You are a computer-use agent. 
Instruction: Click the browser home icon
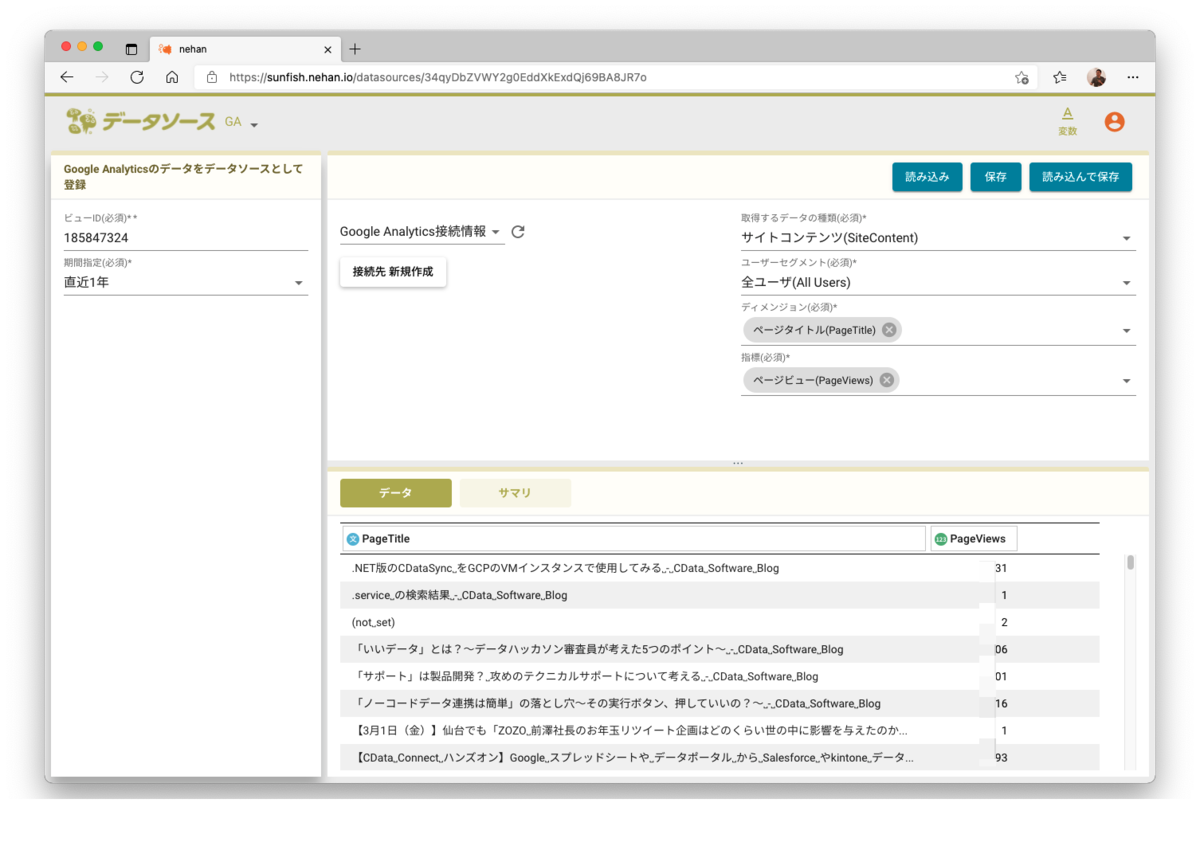172,76
